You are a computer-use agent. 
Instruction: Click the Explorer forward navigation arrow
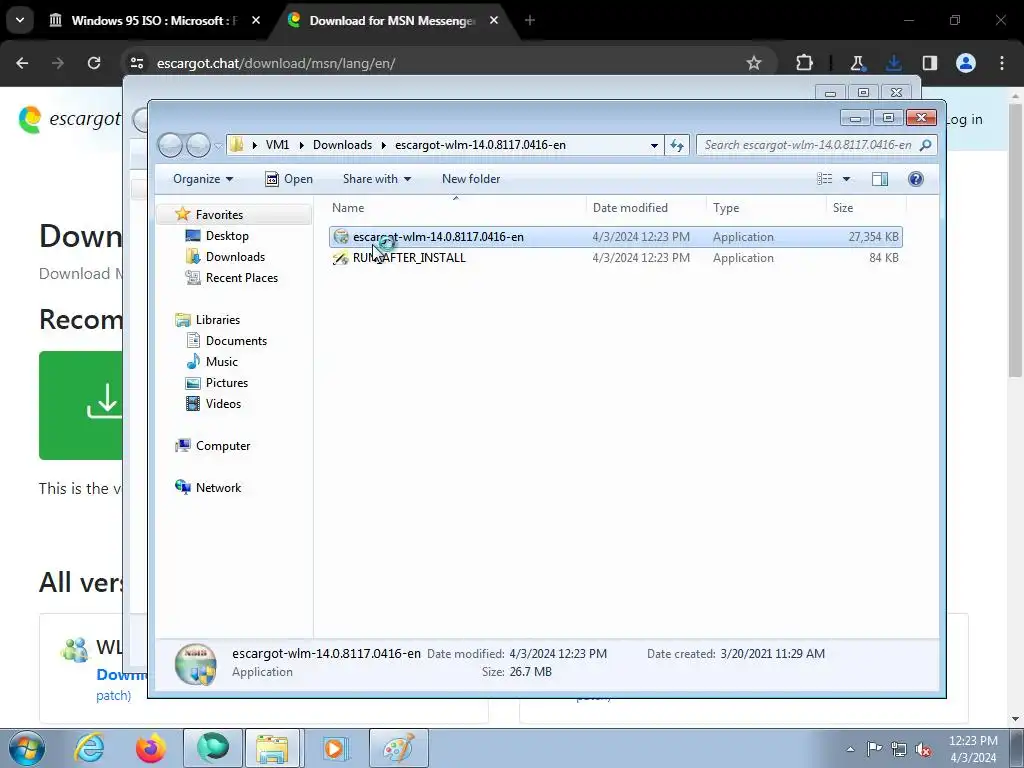point(198,145)
